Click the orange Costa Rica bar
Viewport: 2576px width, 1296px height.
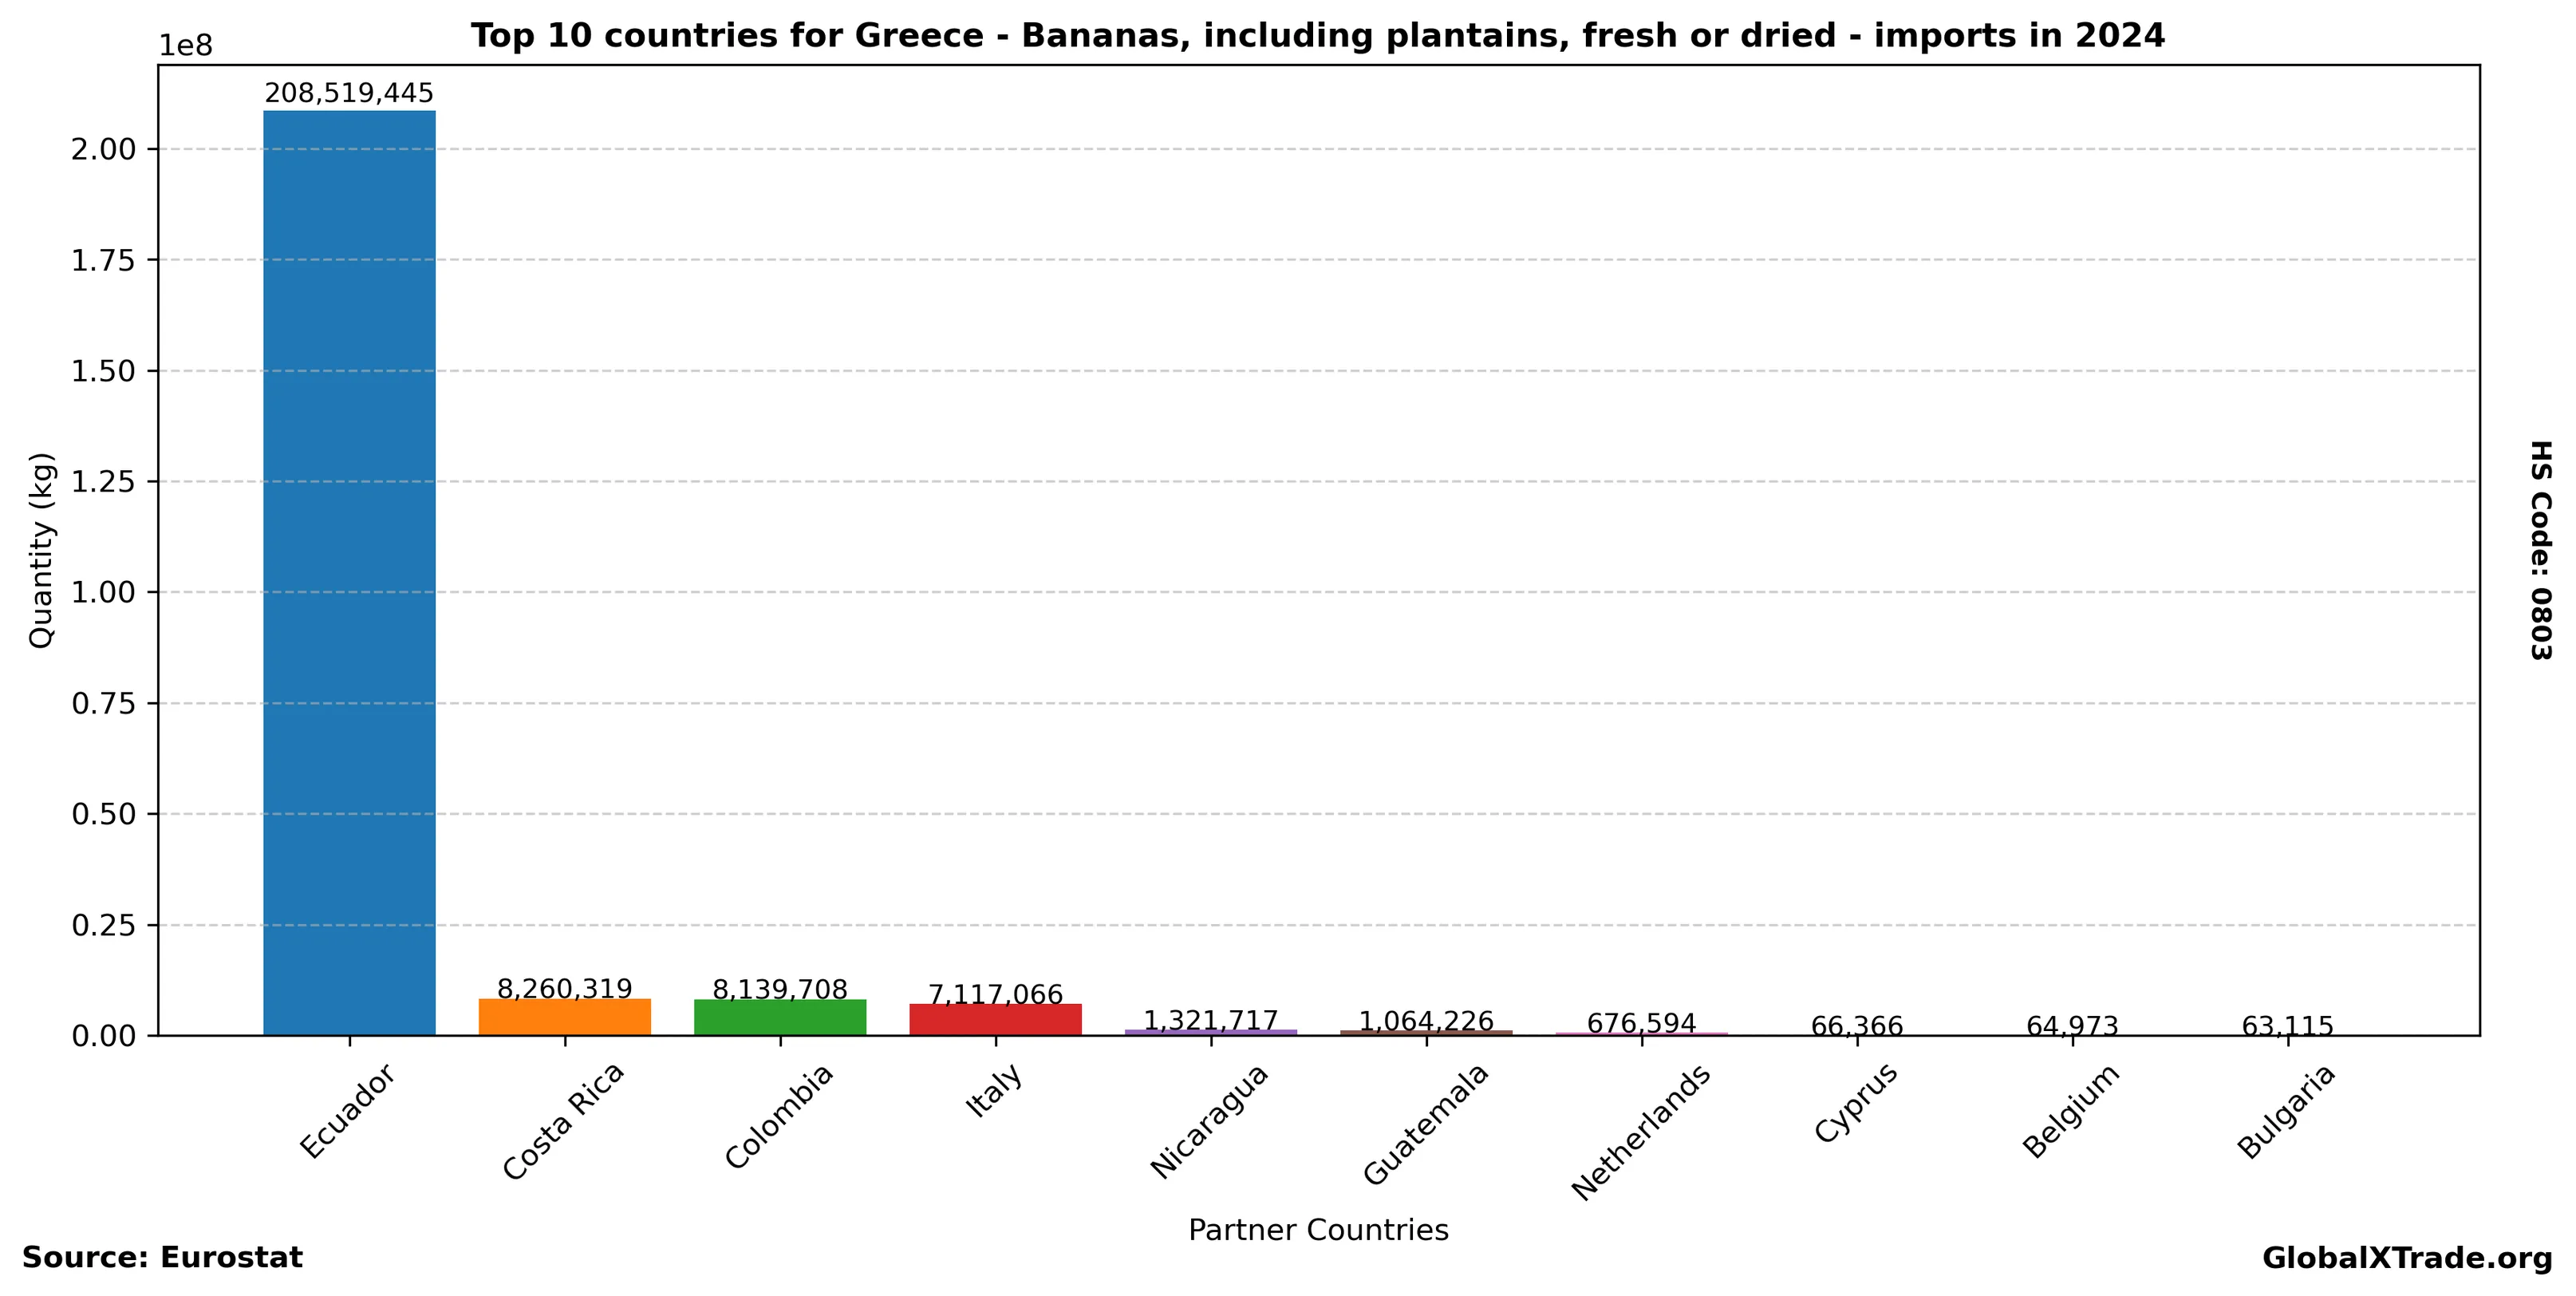tap(564, 1016)
